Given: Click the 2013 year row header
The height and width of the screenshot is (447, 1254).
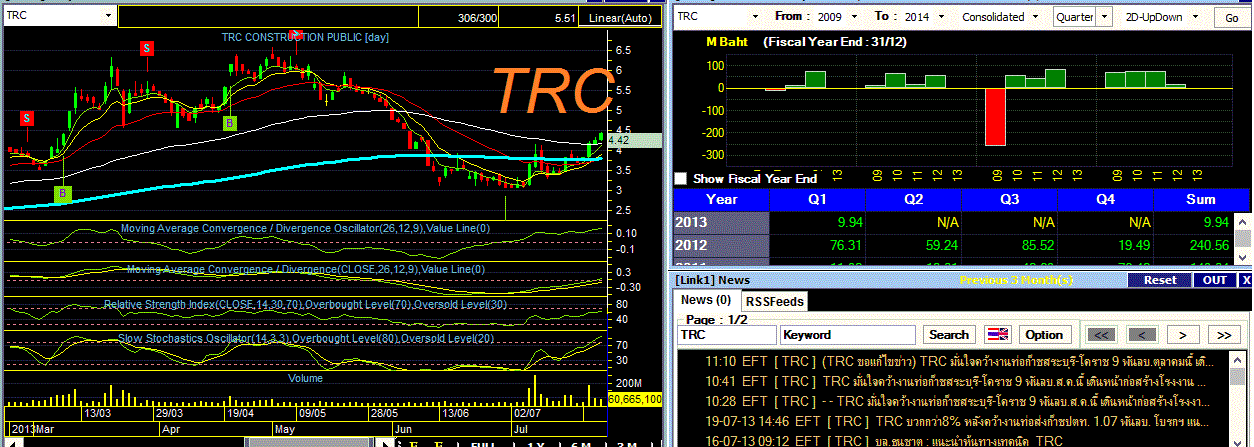Looking at the screenshot, I should click(x=721, y=222).
